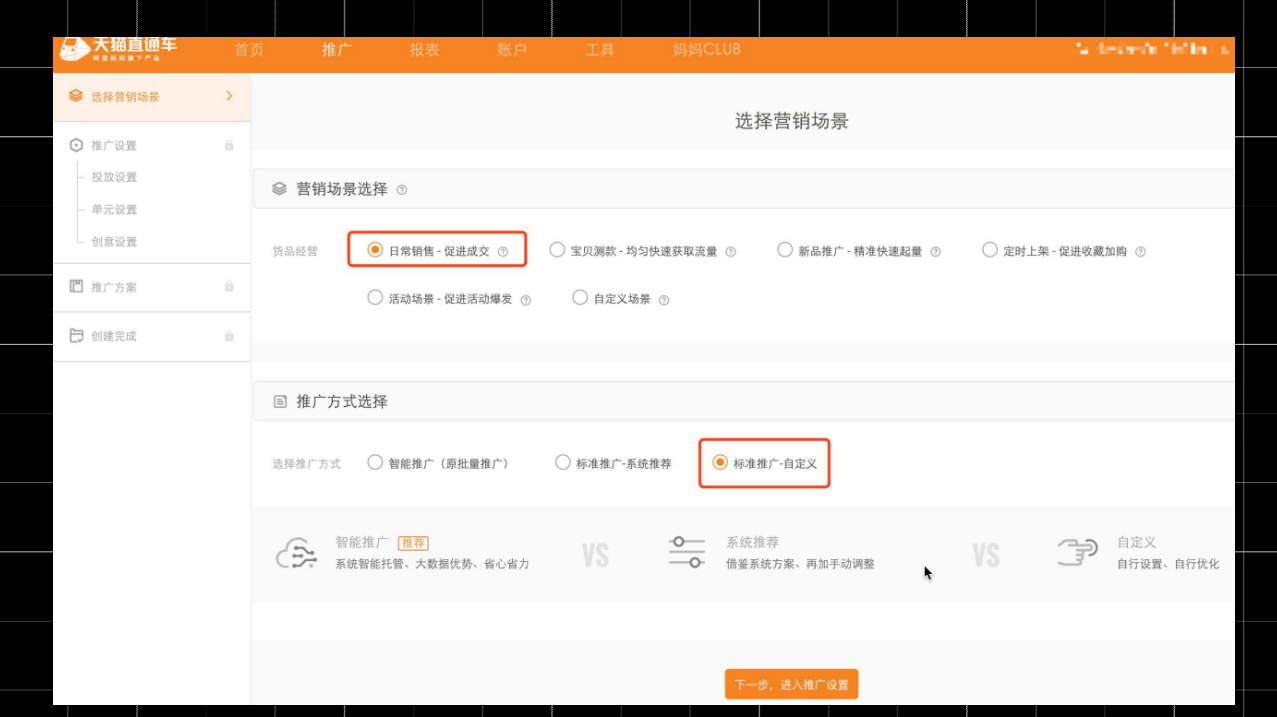Click 下一步，进入推广设置 button
This screenshot has height=717, width=1277.
[x=791, y=685]
